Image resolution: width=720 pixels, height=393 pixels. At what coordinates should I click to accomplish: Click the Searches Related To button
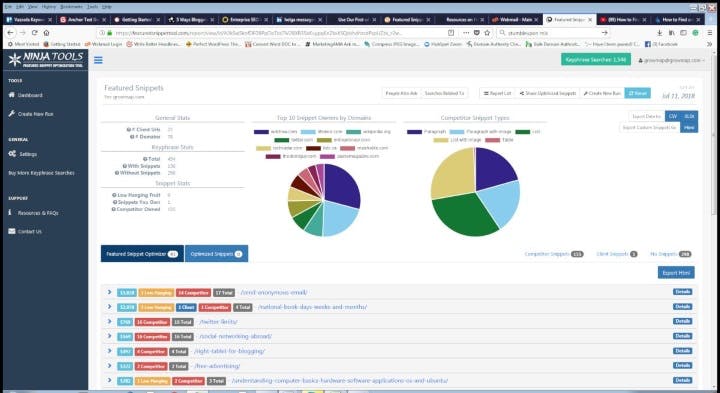click(444, 93)
